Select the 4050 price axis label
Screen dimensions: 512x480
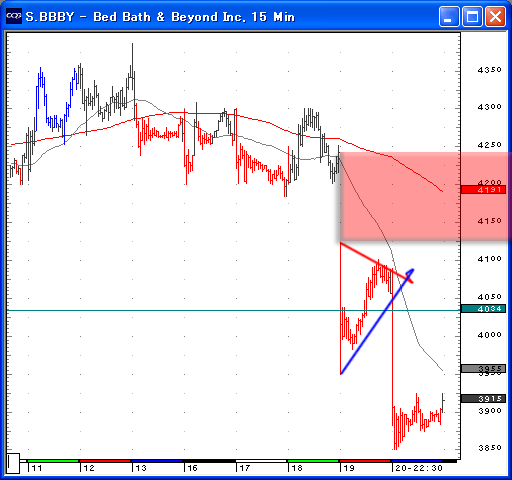[x=489, y=297]
